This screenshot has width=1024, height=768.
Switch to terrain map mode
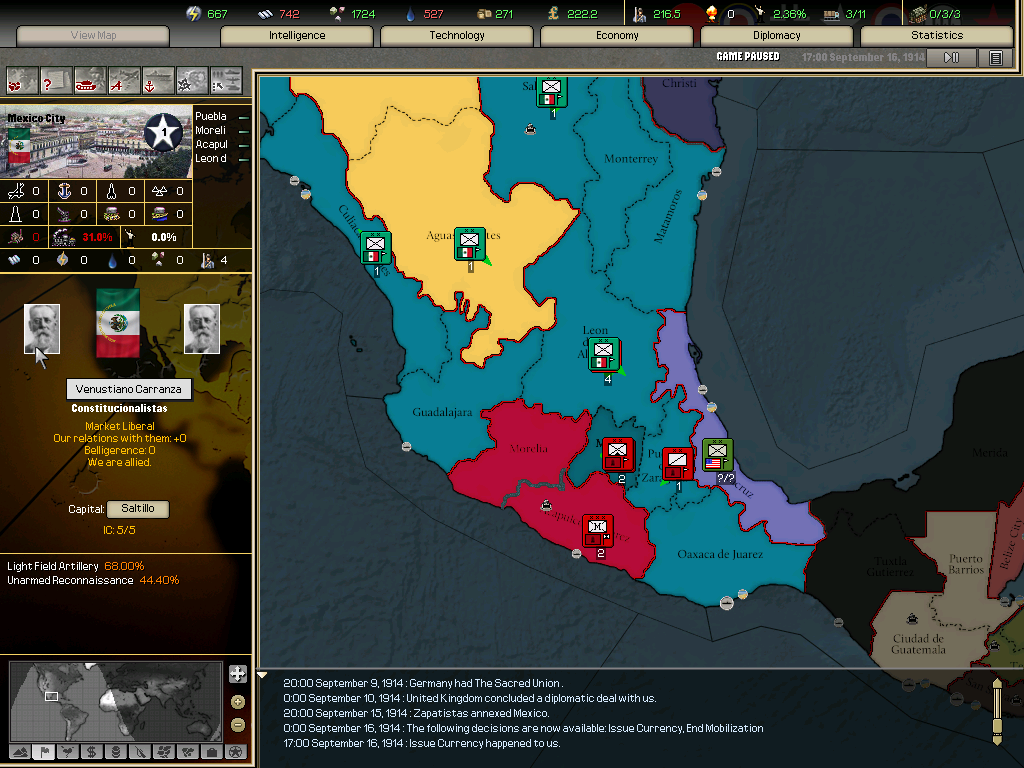tap(20, 752)
